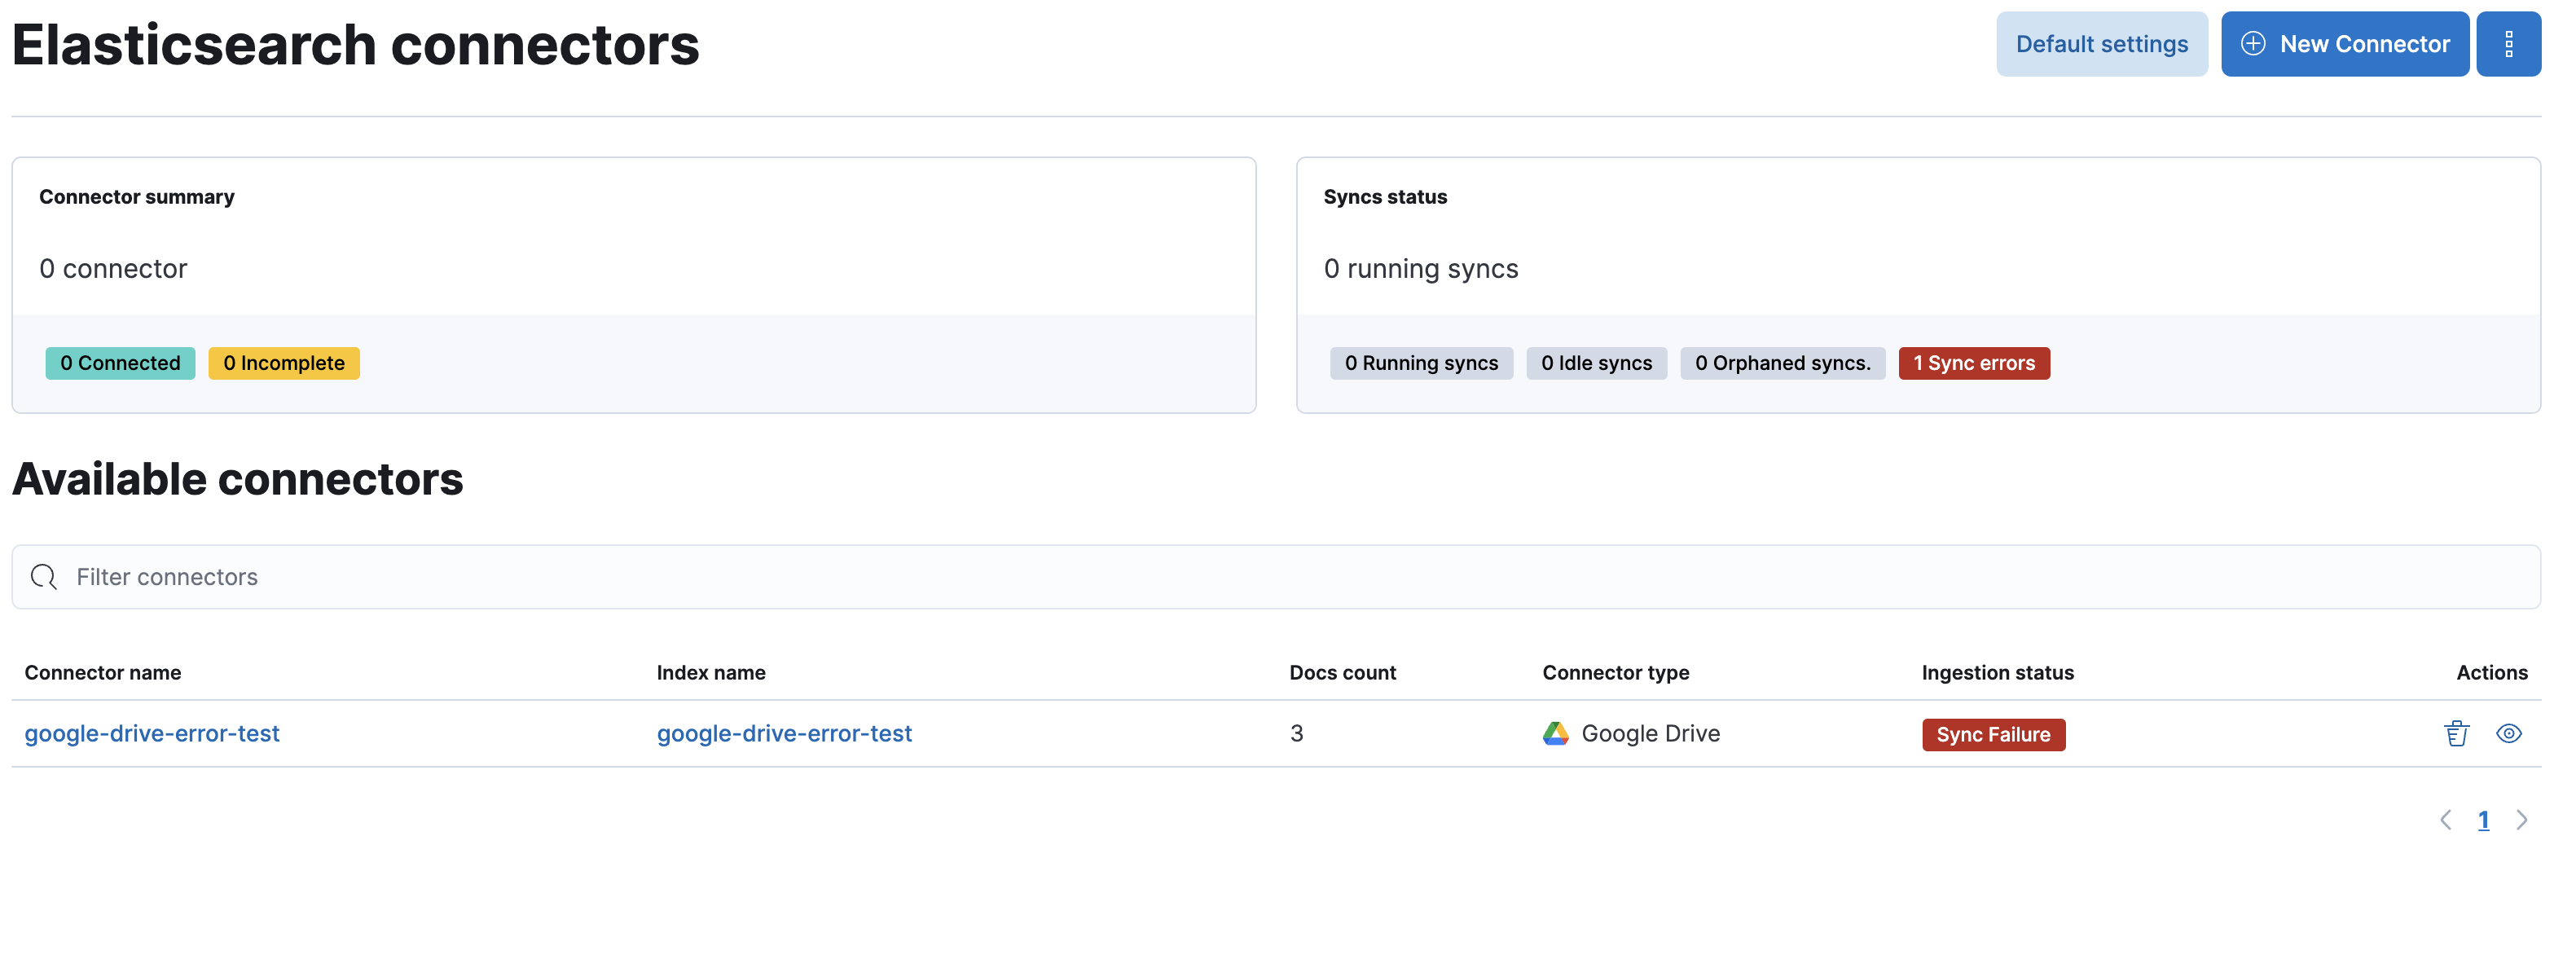Click the 0 Orphaned syncs badge
The height and width of the screenshot is (955, 2576).
tap(1782, 363)
